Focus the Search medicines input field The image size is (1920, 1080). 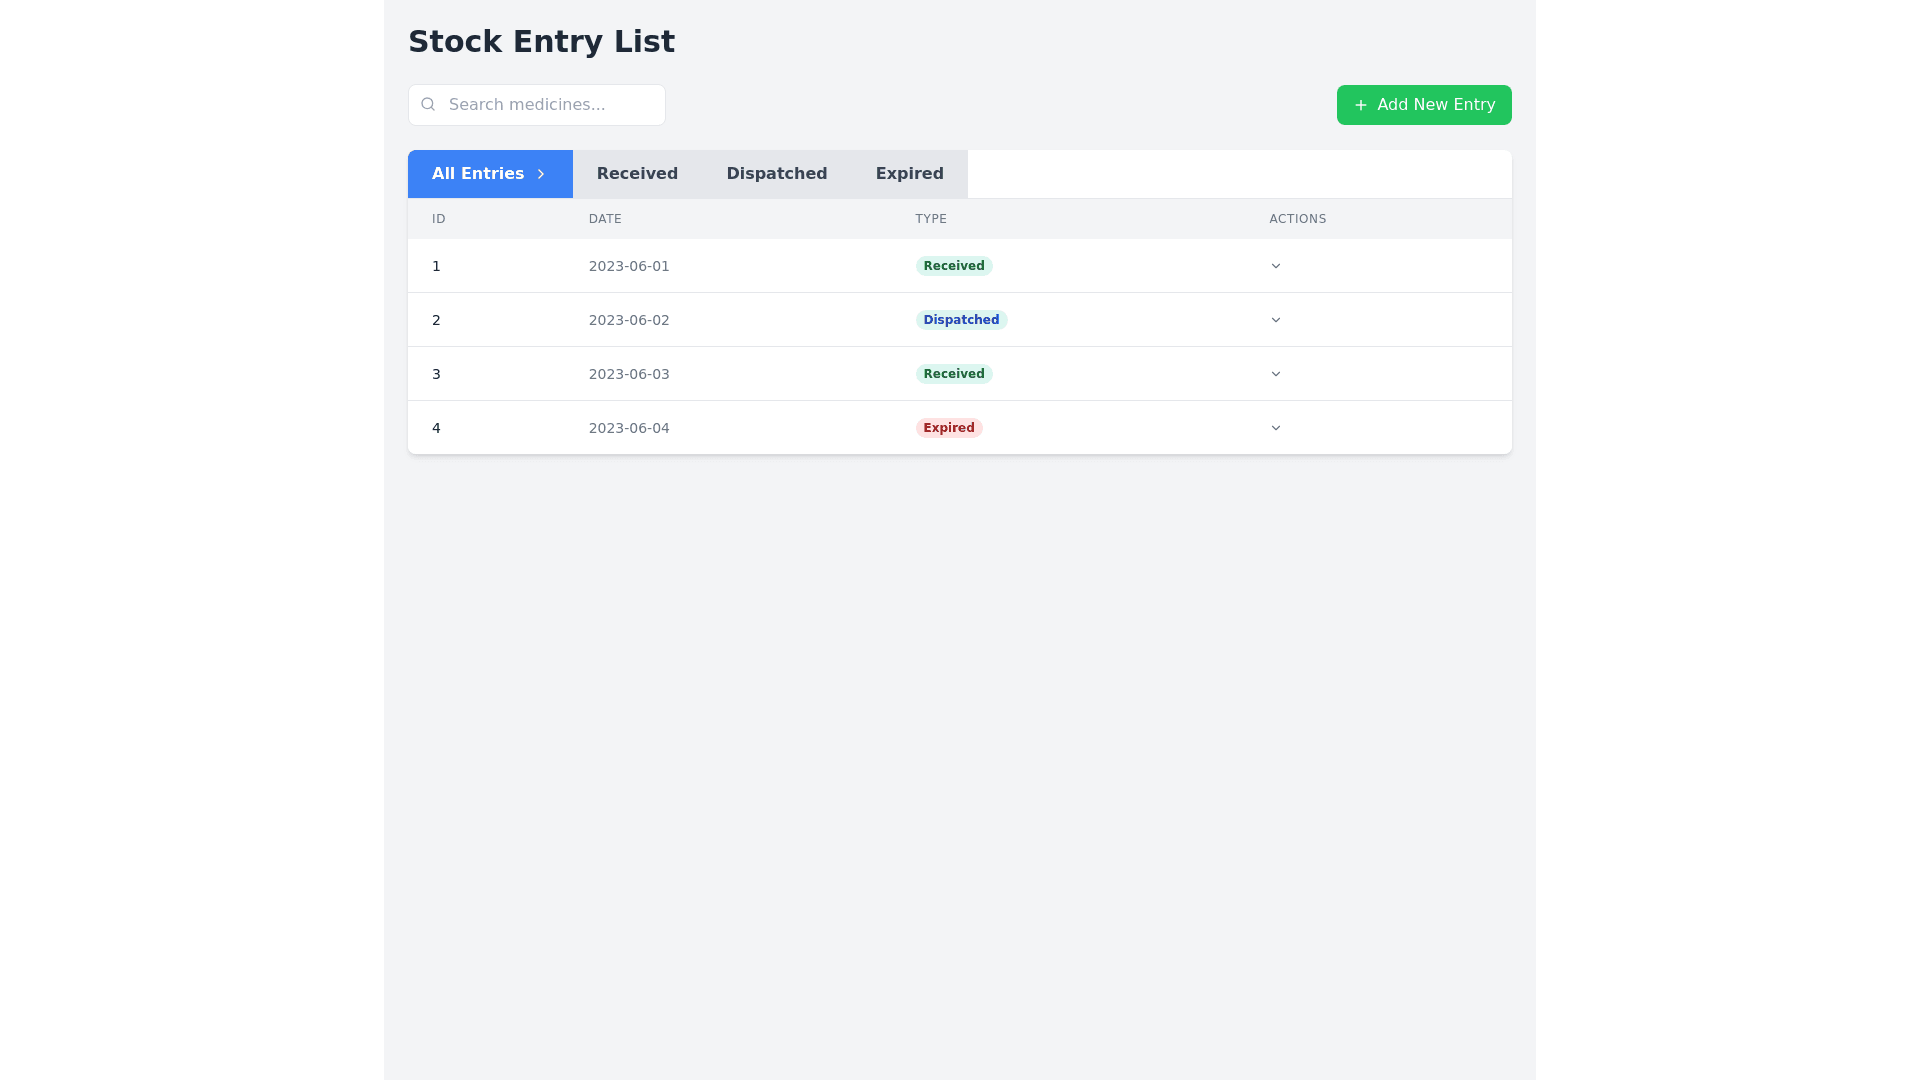click(550, 105)
